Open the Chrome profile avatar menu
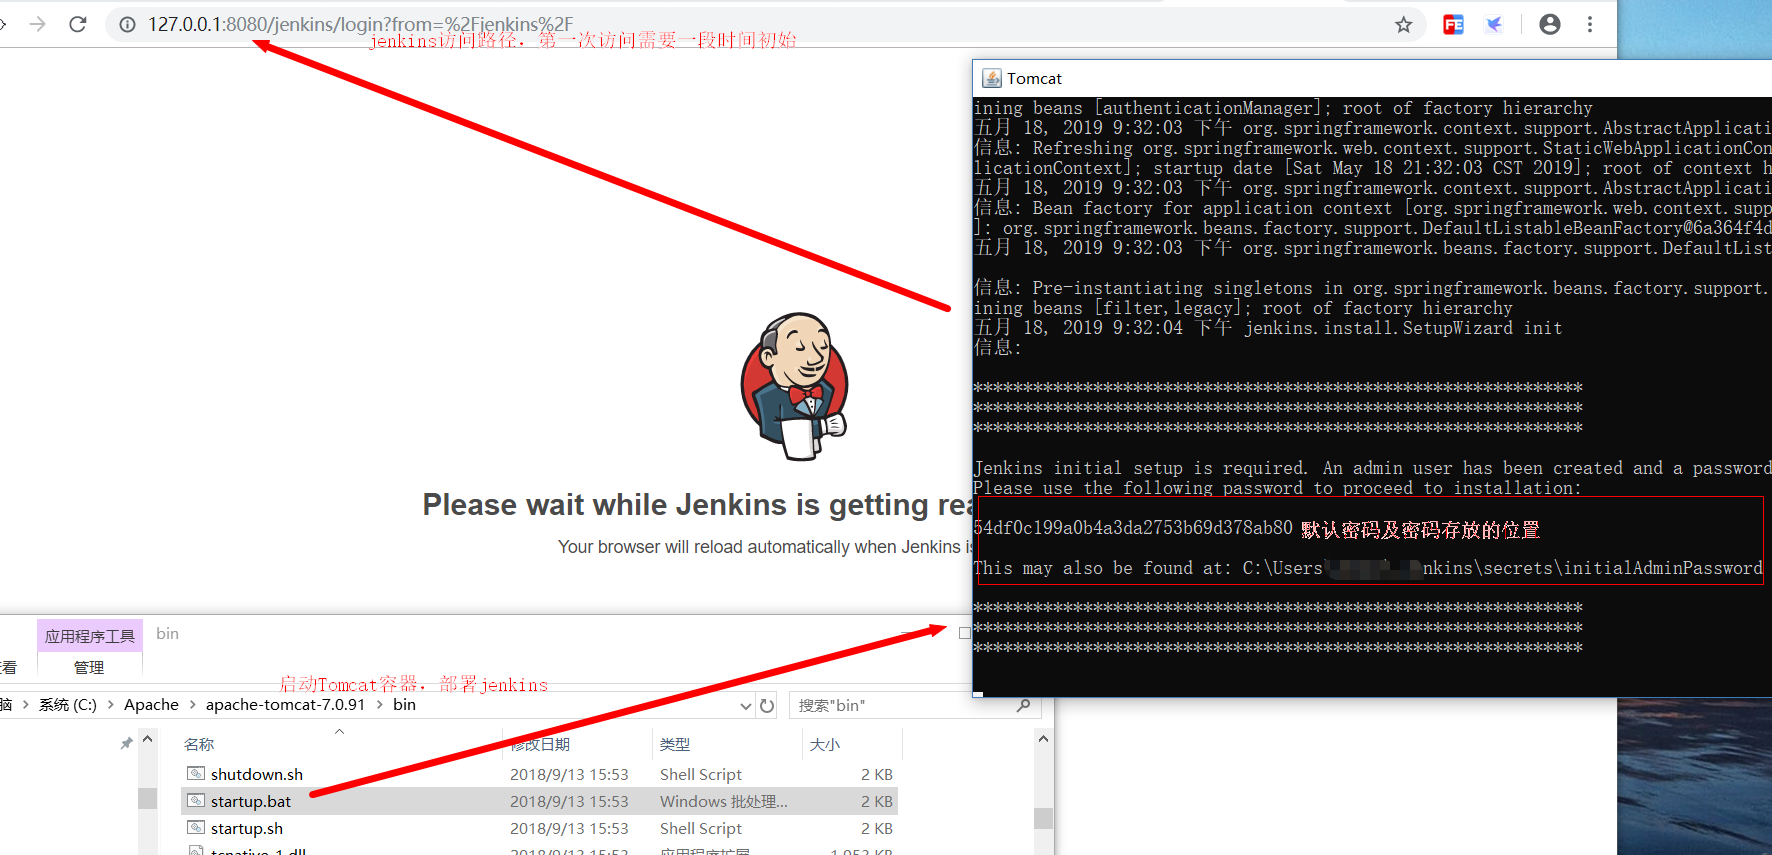 click(1550, 24)
